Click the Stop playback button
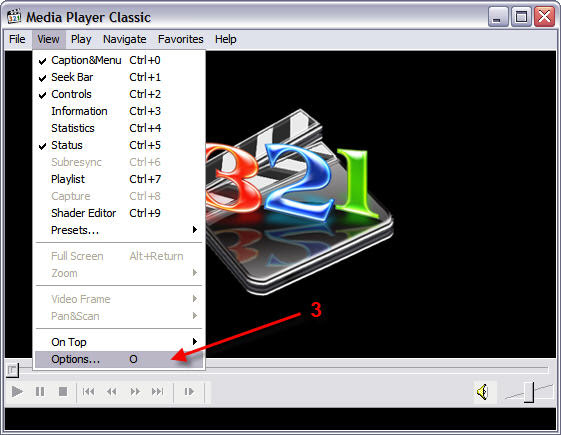The width and height of the screenshot is (561, 435). click(63, 392)
